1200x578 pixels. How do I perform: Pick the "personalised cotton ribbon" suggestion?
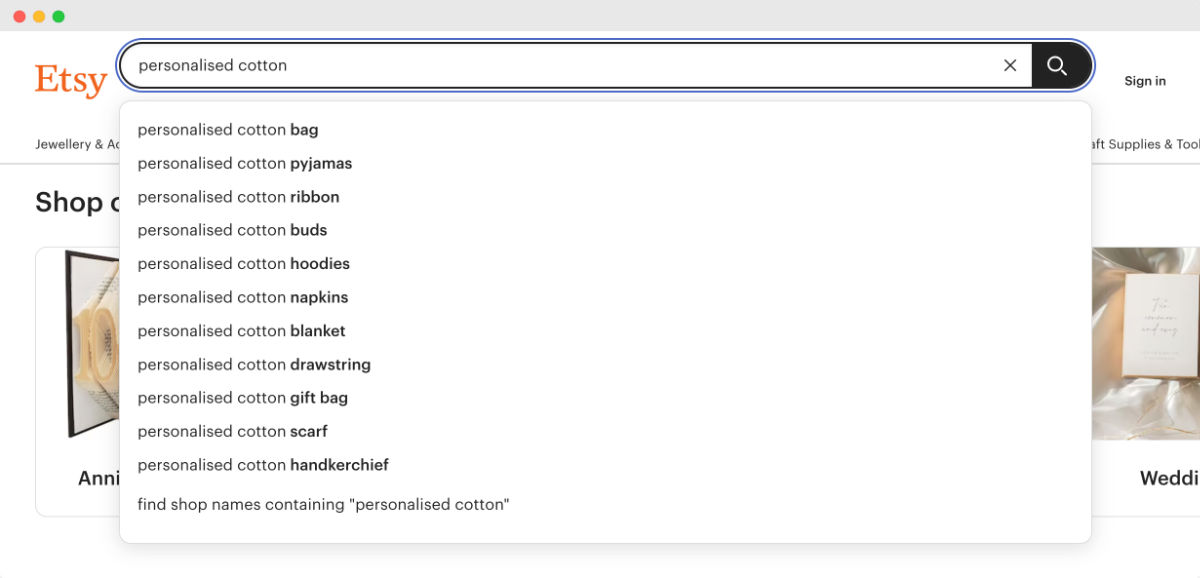point(239,197)
